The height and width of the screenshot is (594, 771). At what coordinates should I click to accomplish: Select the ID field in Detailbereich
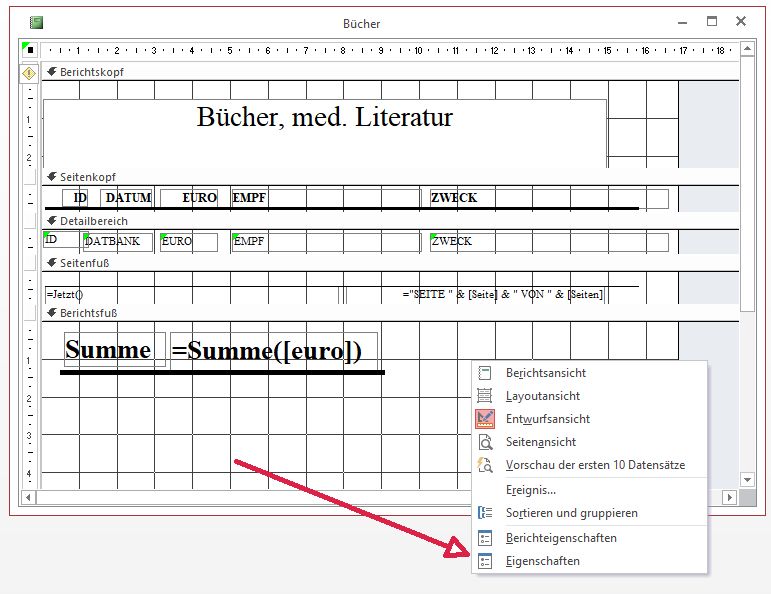point(65,239)
